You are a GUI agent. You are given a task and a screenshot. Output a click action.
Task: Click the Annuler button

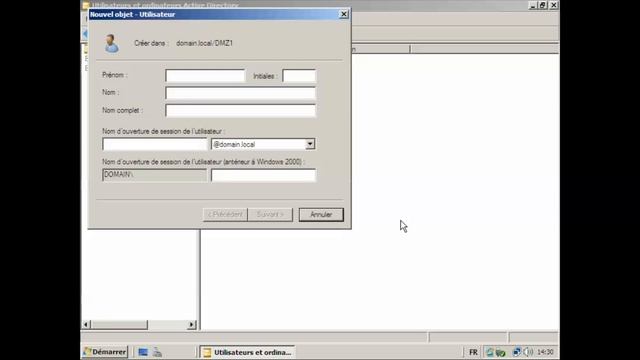[321, 215]
